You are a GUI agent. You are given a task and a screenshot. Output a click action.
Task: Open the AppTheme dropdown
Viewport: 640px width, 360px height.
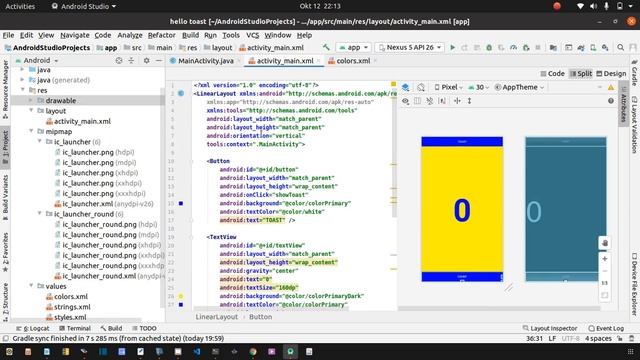(x=519, y=87)
